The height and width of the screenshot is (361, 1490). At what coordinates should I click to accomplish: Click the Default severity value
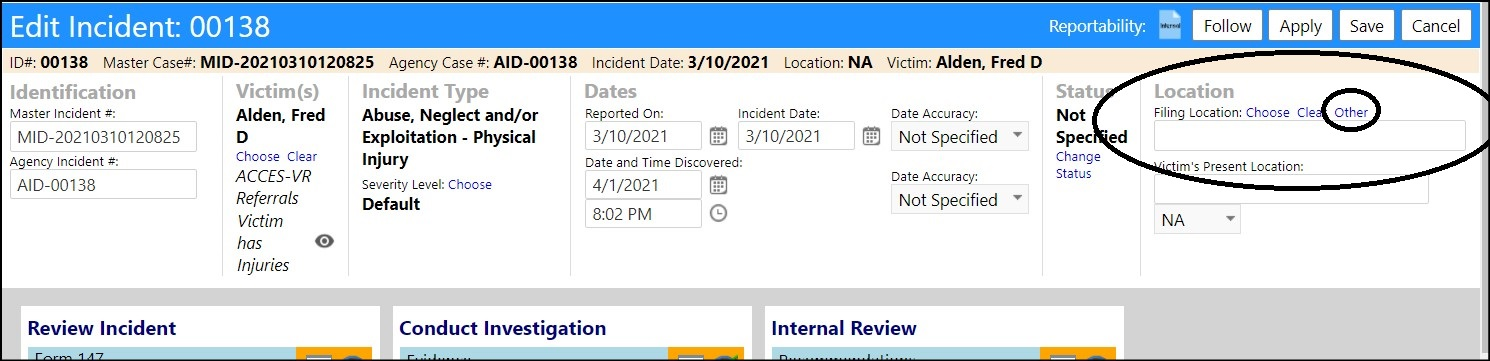pyautogui.click(x=391, y=204)
